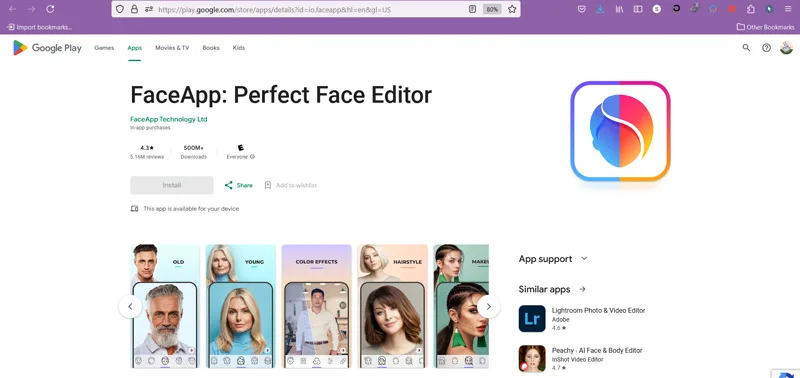The height and width of the screenshot is (378, 800).
Task: Open the Help question mark icon
Action: point(766,48)
